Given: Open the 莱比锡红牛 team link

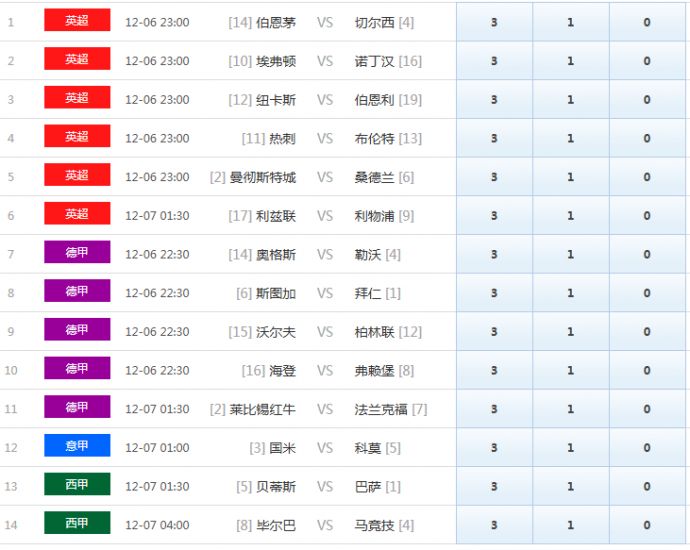Looking at the screenshot, I should click(262, 409).
